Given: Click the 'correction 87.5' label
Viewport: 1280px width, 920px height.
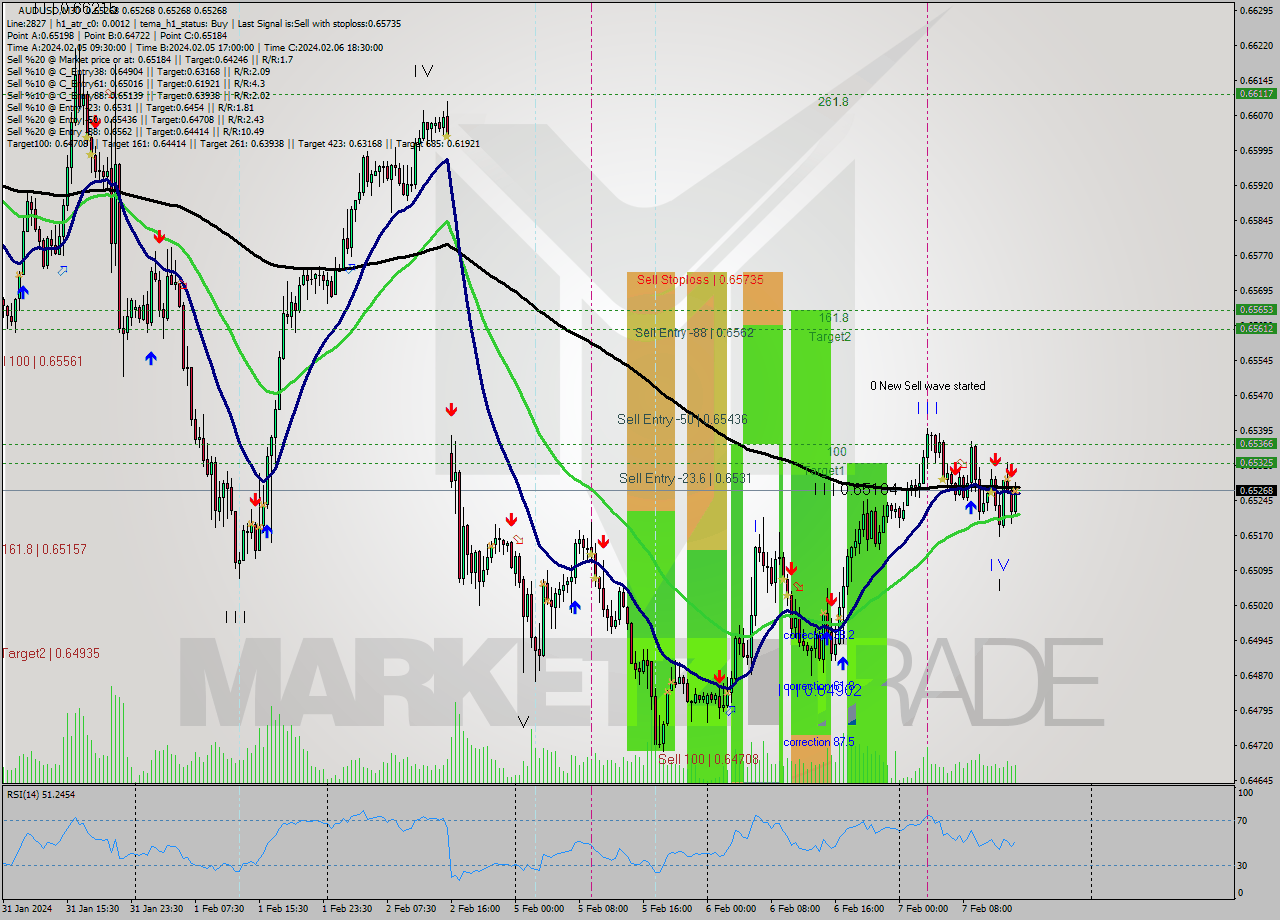Looking at the screenshot, I should click(818, 742).
